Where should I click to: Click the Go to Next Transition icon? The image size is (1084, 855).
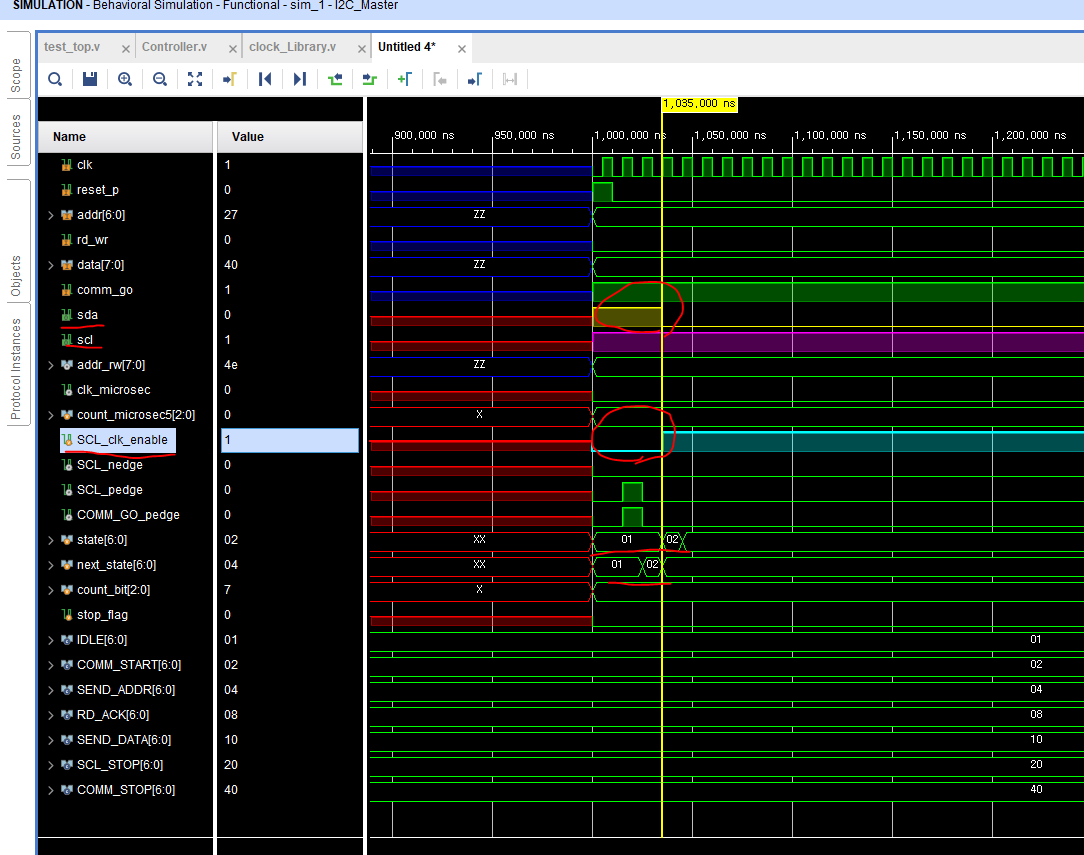click(x=369, y=79)
